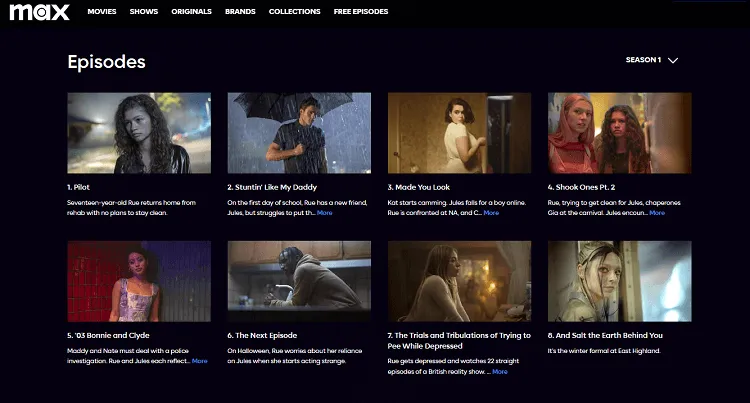Open the Movies menu
The height and width of the screenshot is (403, 750).
(x=102, y=12)
